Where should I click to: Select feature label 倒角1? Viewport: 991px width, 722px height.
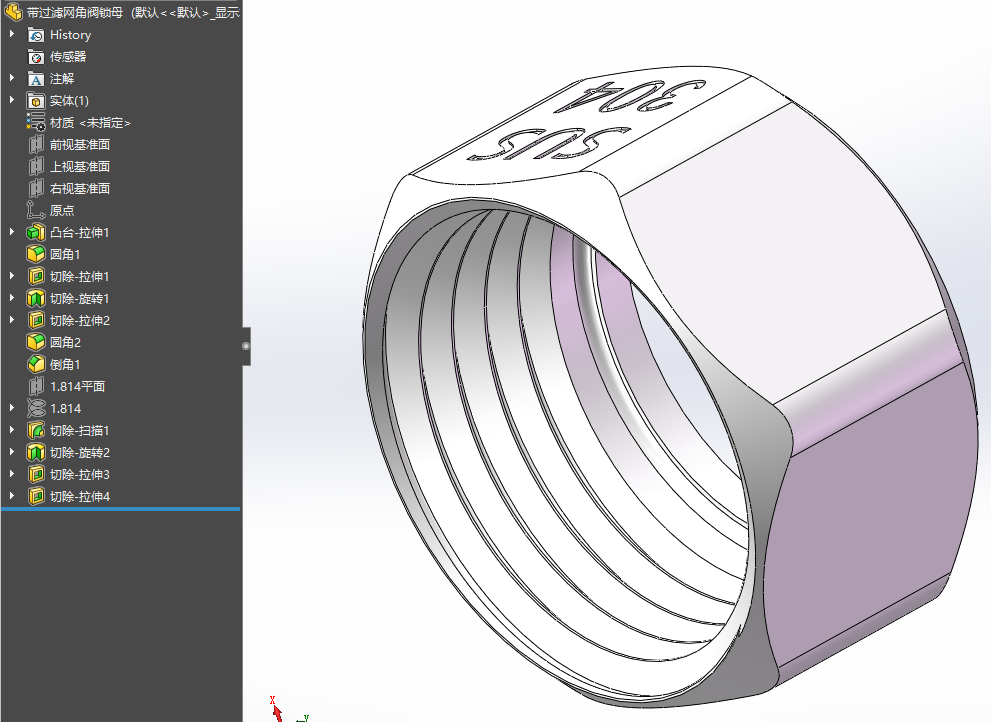[65, 364]
